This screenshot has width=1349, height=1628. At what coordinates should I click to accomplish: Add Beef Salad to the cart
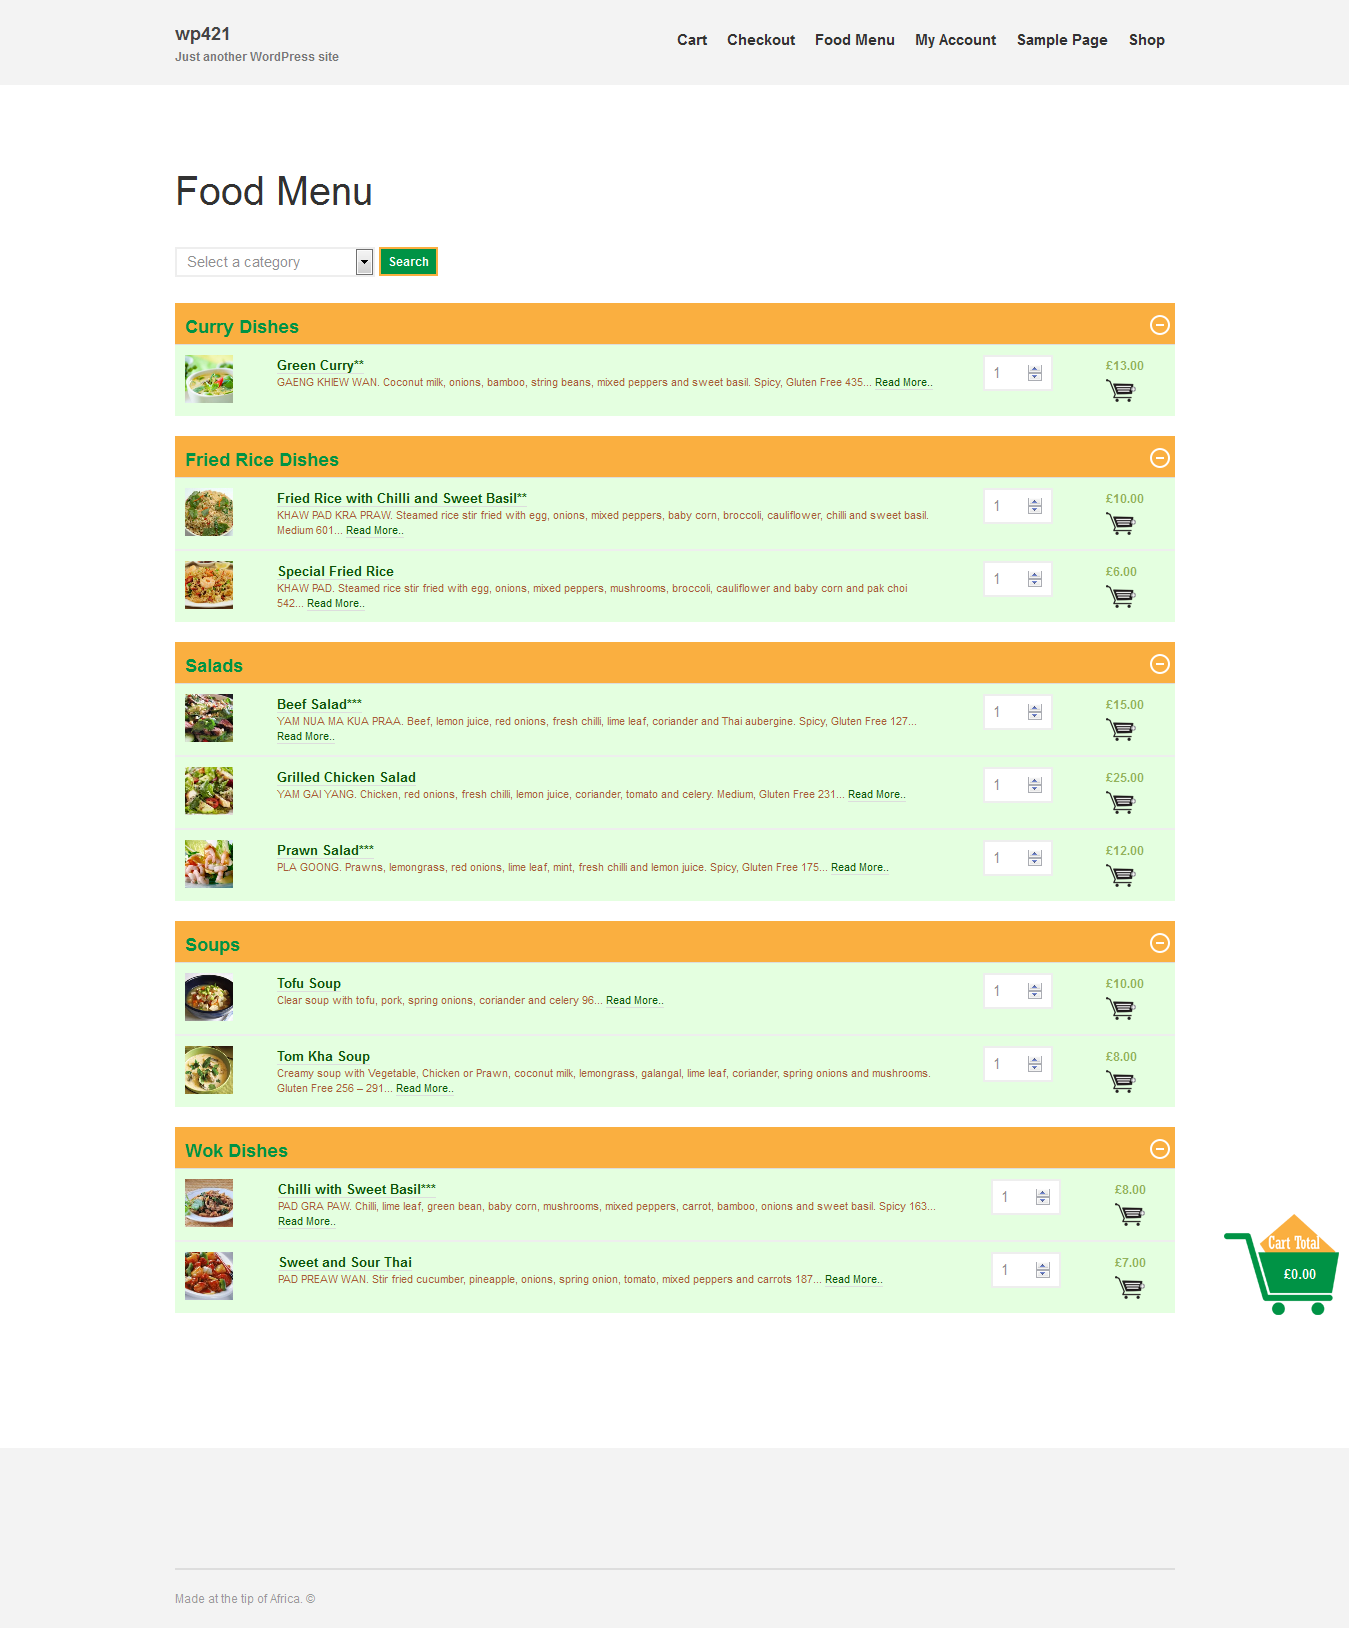tap(1120, 730)
